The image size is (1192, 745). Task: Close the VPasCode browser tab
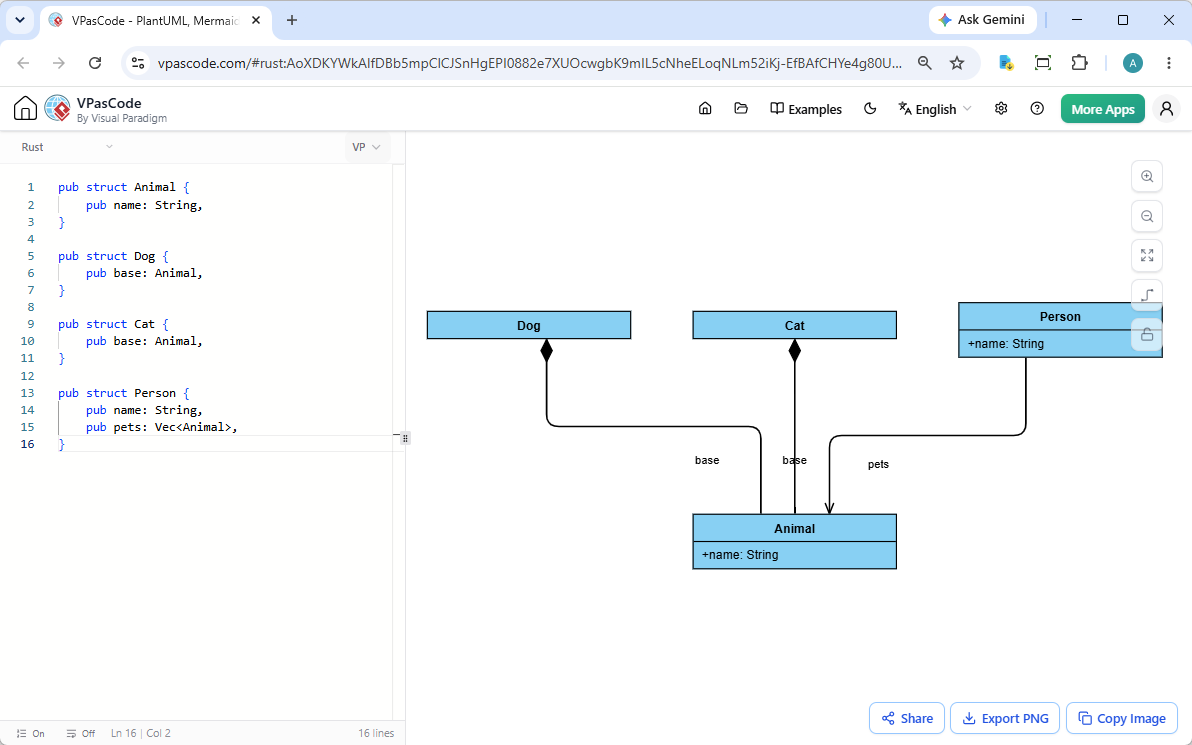coord(256,21)
